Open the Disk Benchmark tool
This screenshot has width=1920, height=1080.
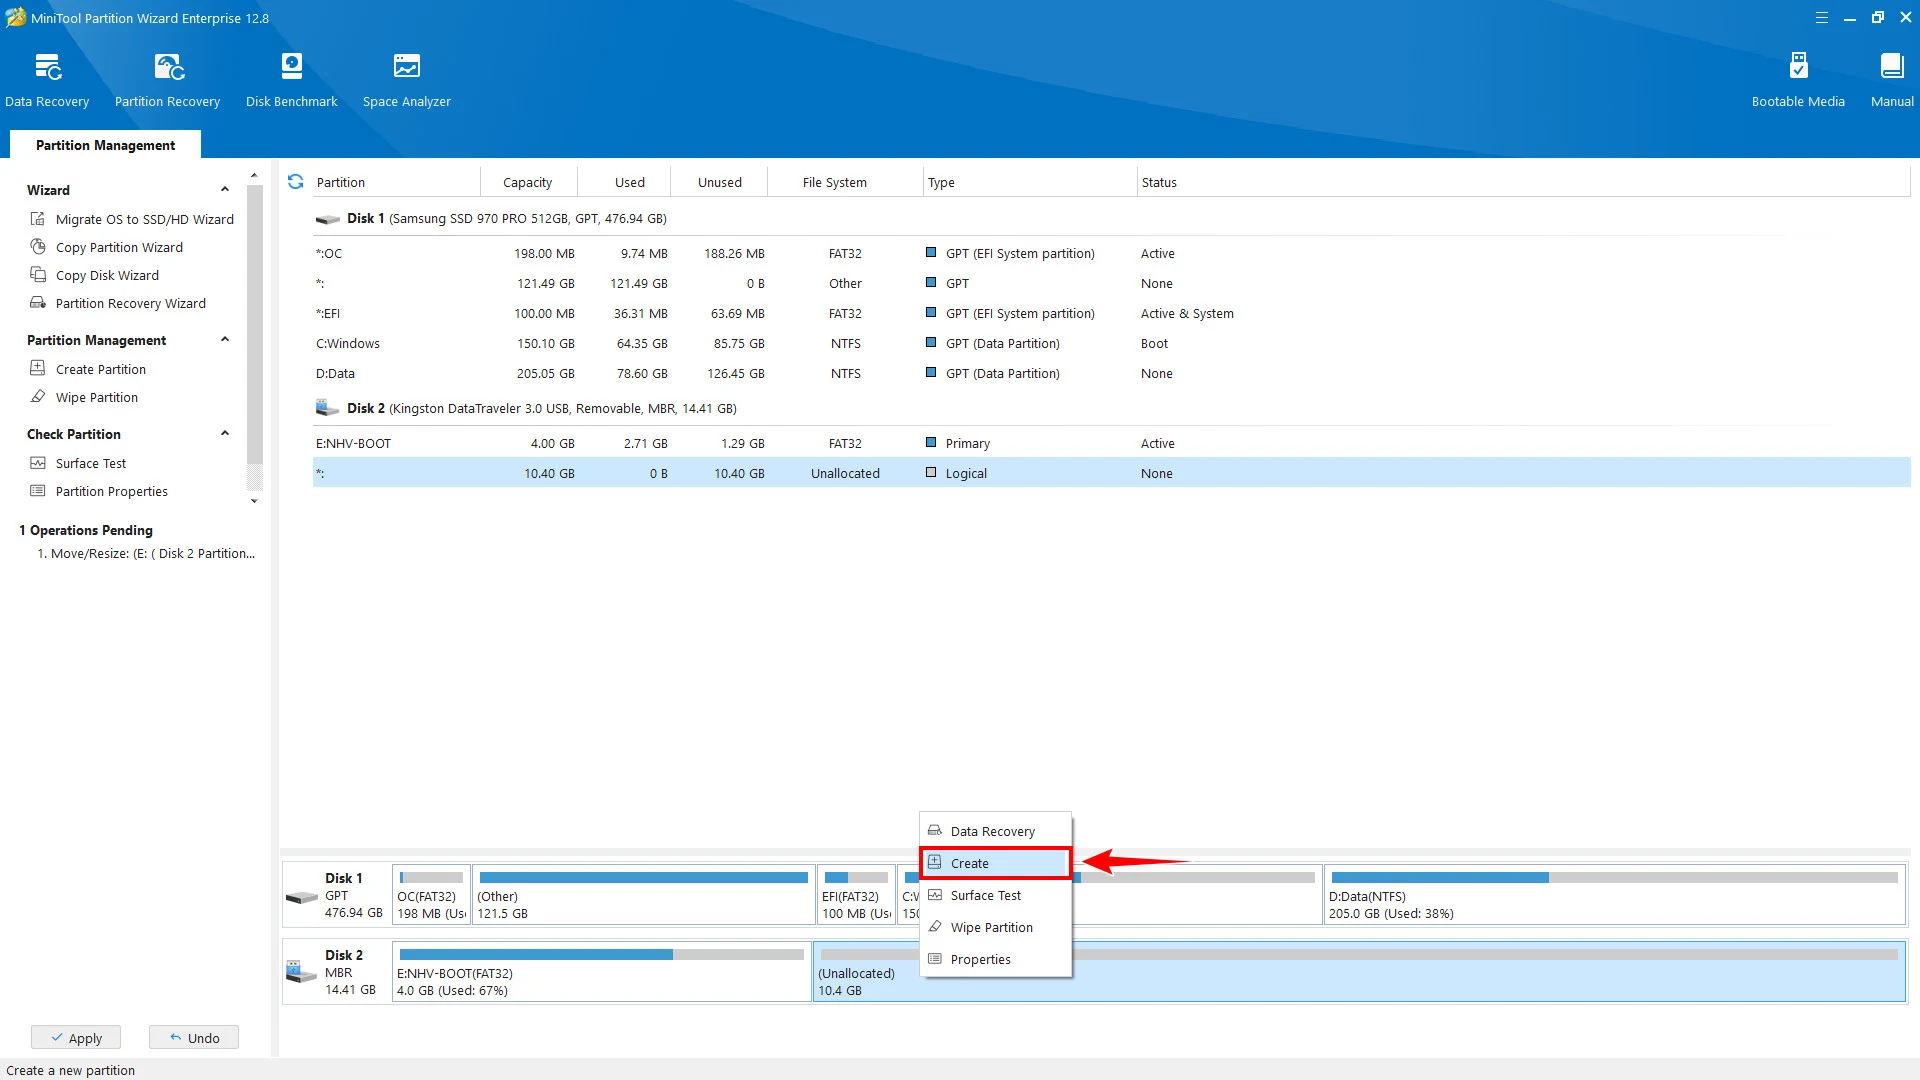(291, 80)
